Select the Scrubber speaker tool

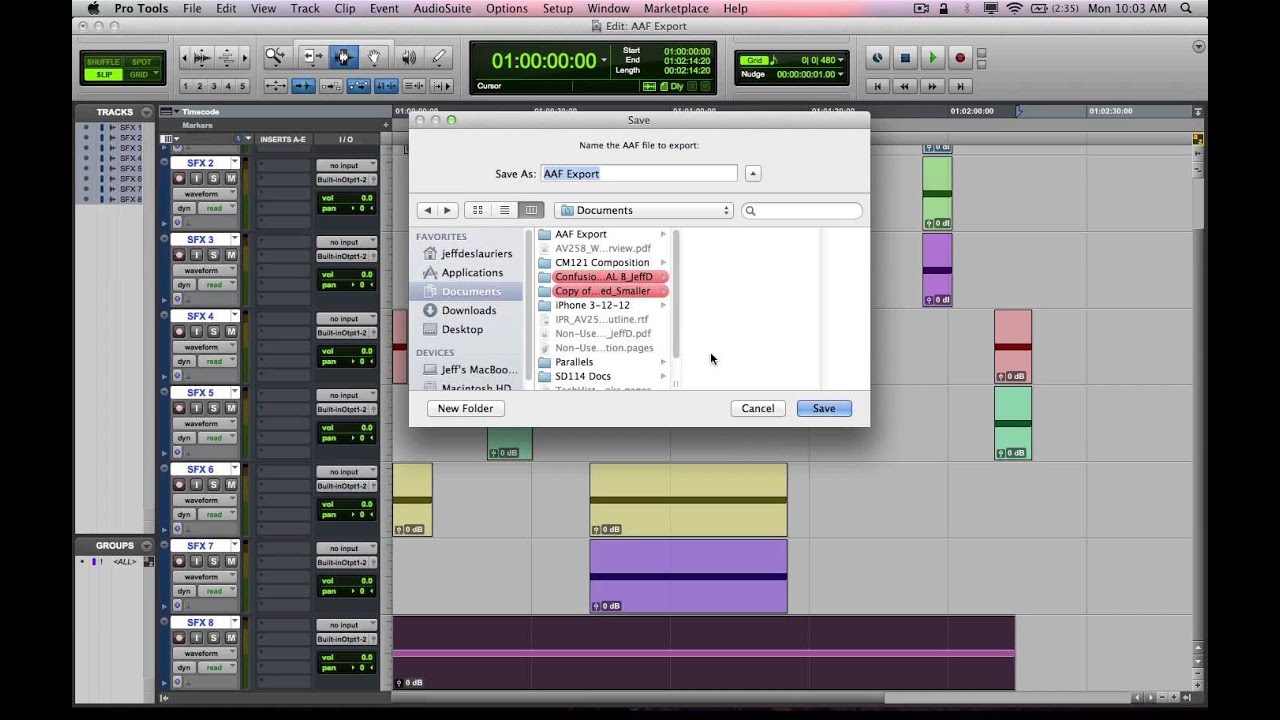pyautogui.click(x=408, y=57)
